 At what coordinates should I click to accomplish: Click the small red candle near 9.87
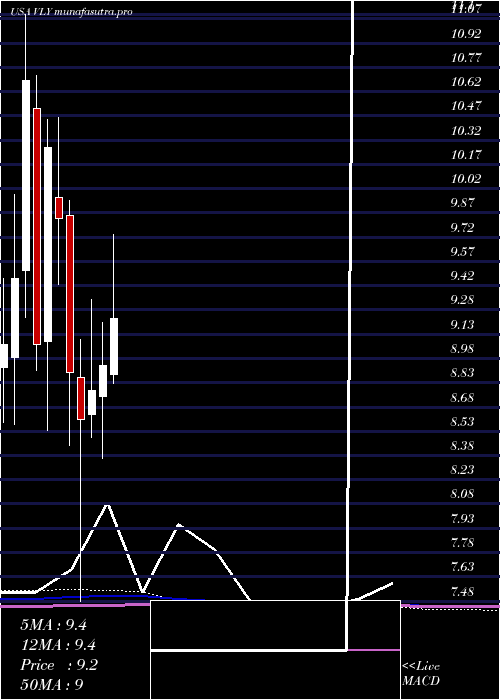point(59,208)
